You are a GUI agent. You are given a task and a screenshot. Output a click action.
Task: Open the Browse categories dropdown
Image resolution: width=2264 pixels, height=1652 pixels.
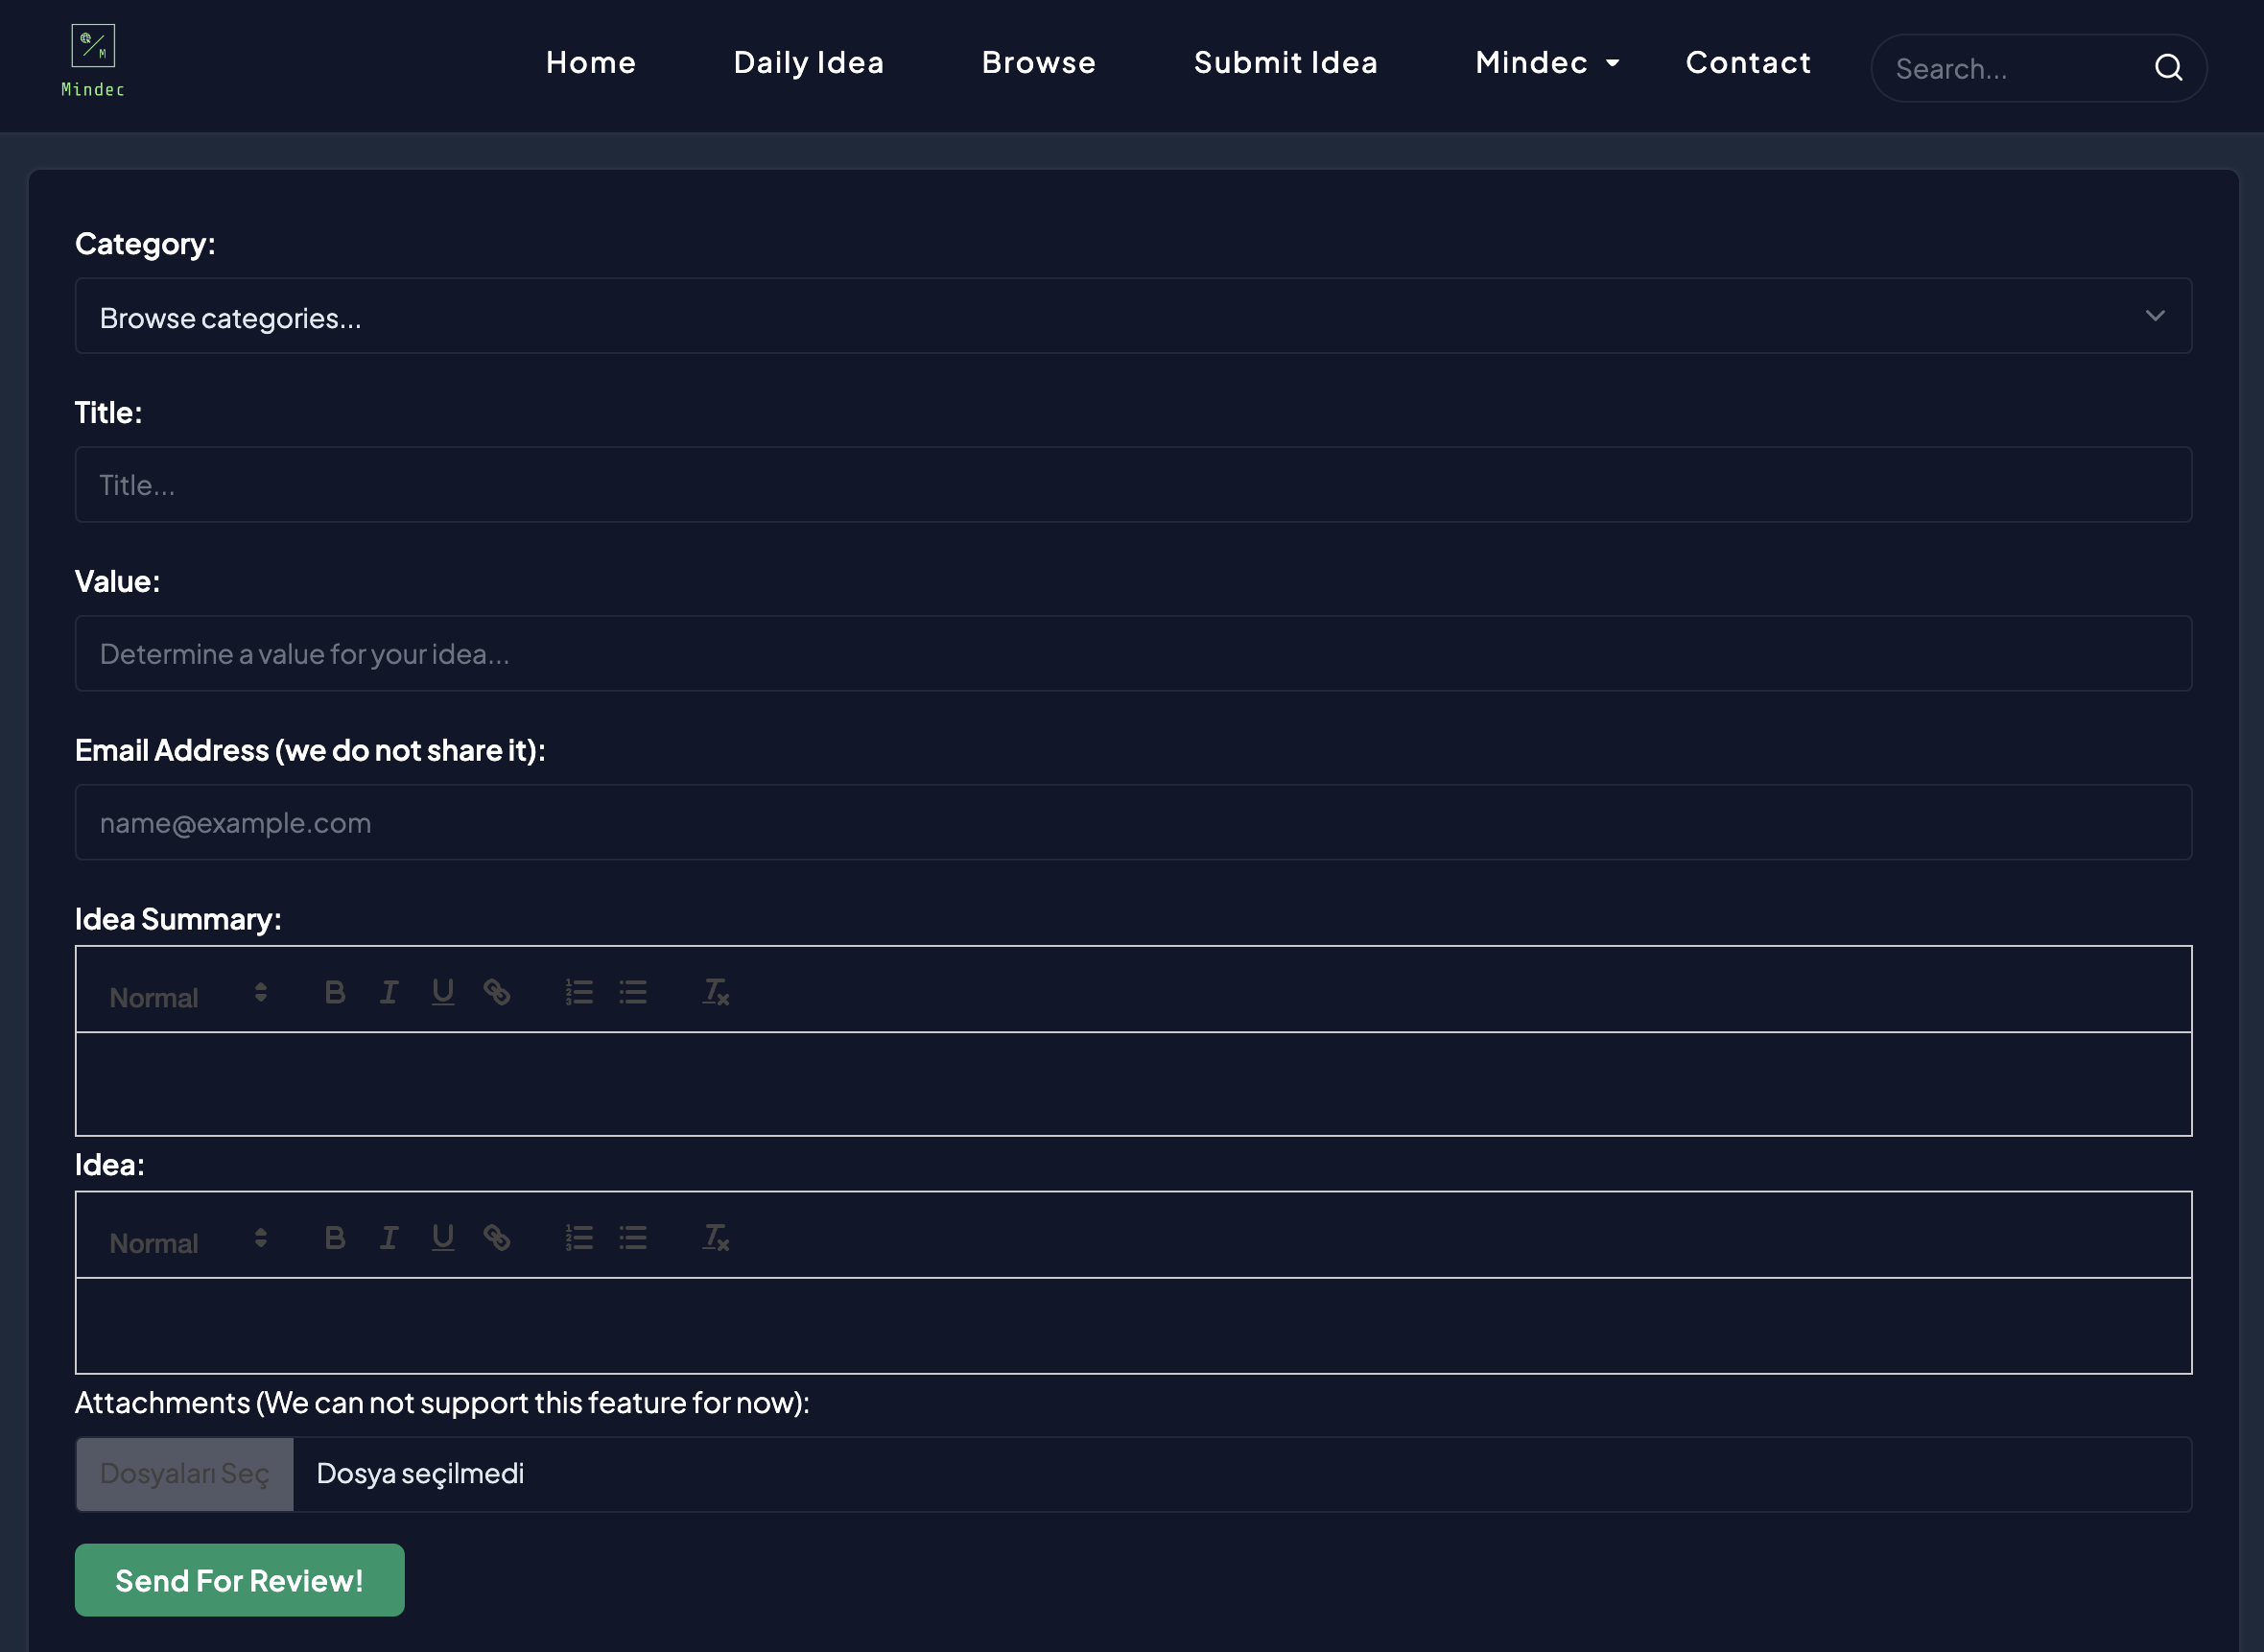1133,316
